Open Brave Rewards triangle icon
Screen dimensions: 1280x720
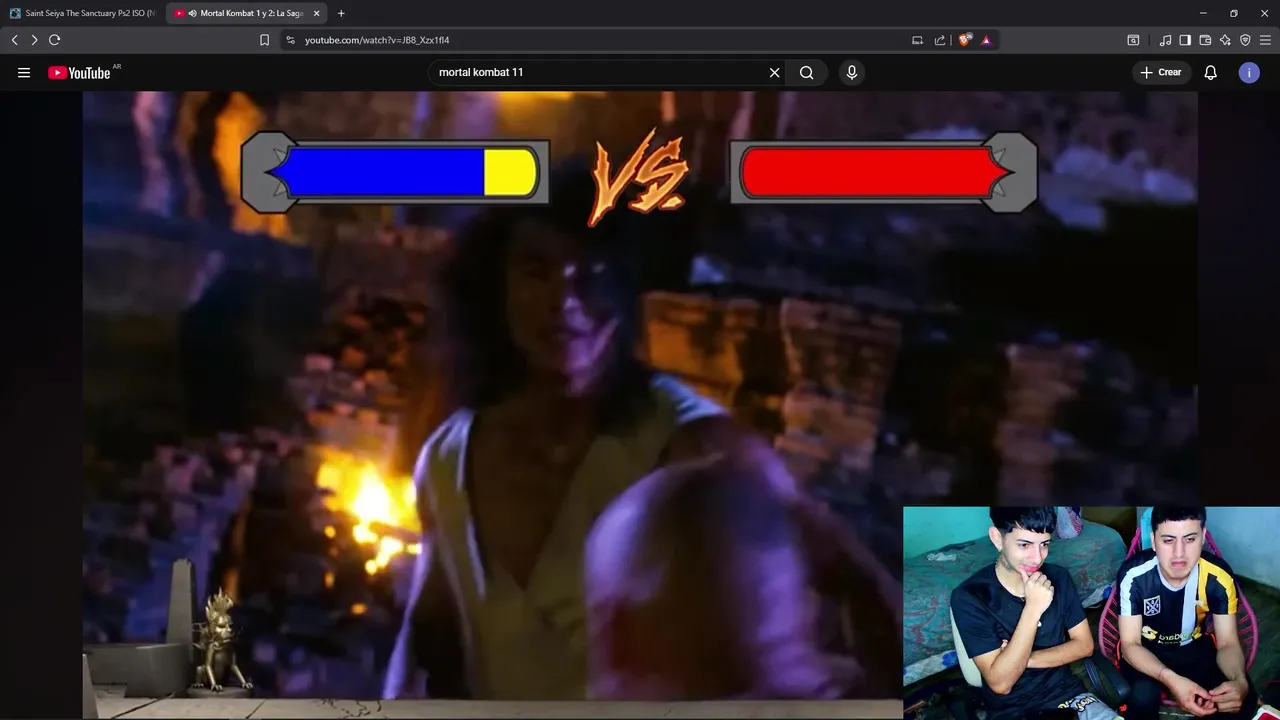pyautogui.click(x=986, y=40)
